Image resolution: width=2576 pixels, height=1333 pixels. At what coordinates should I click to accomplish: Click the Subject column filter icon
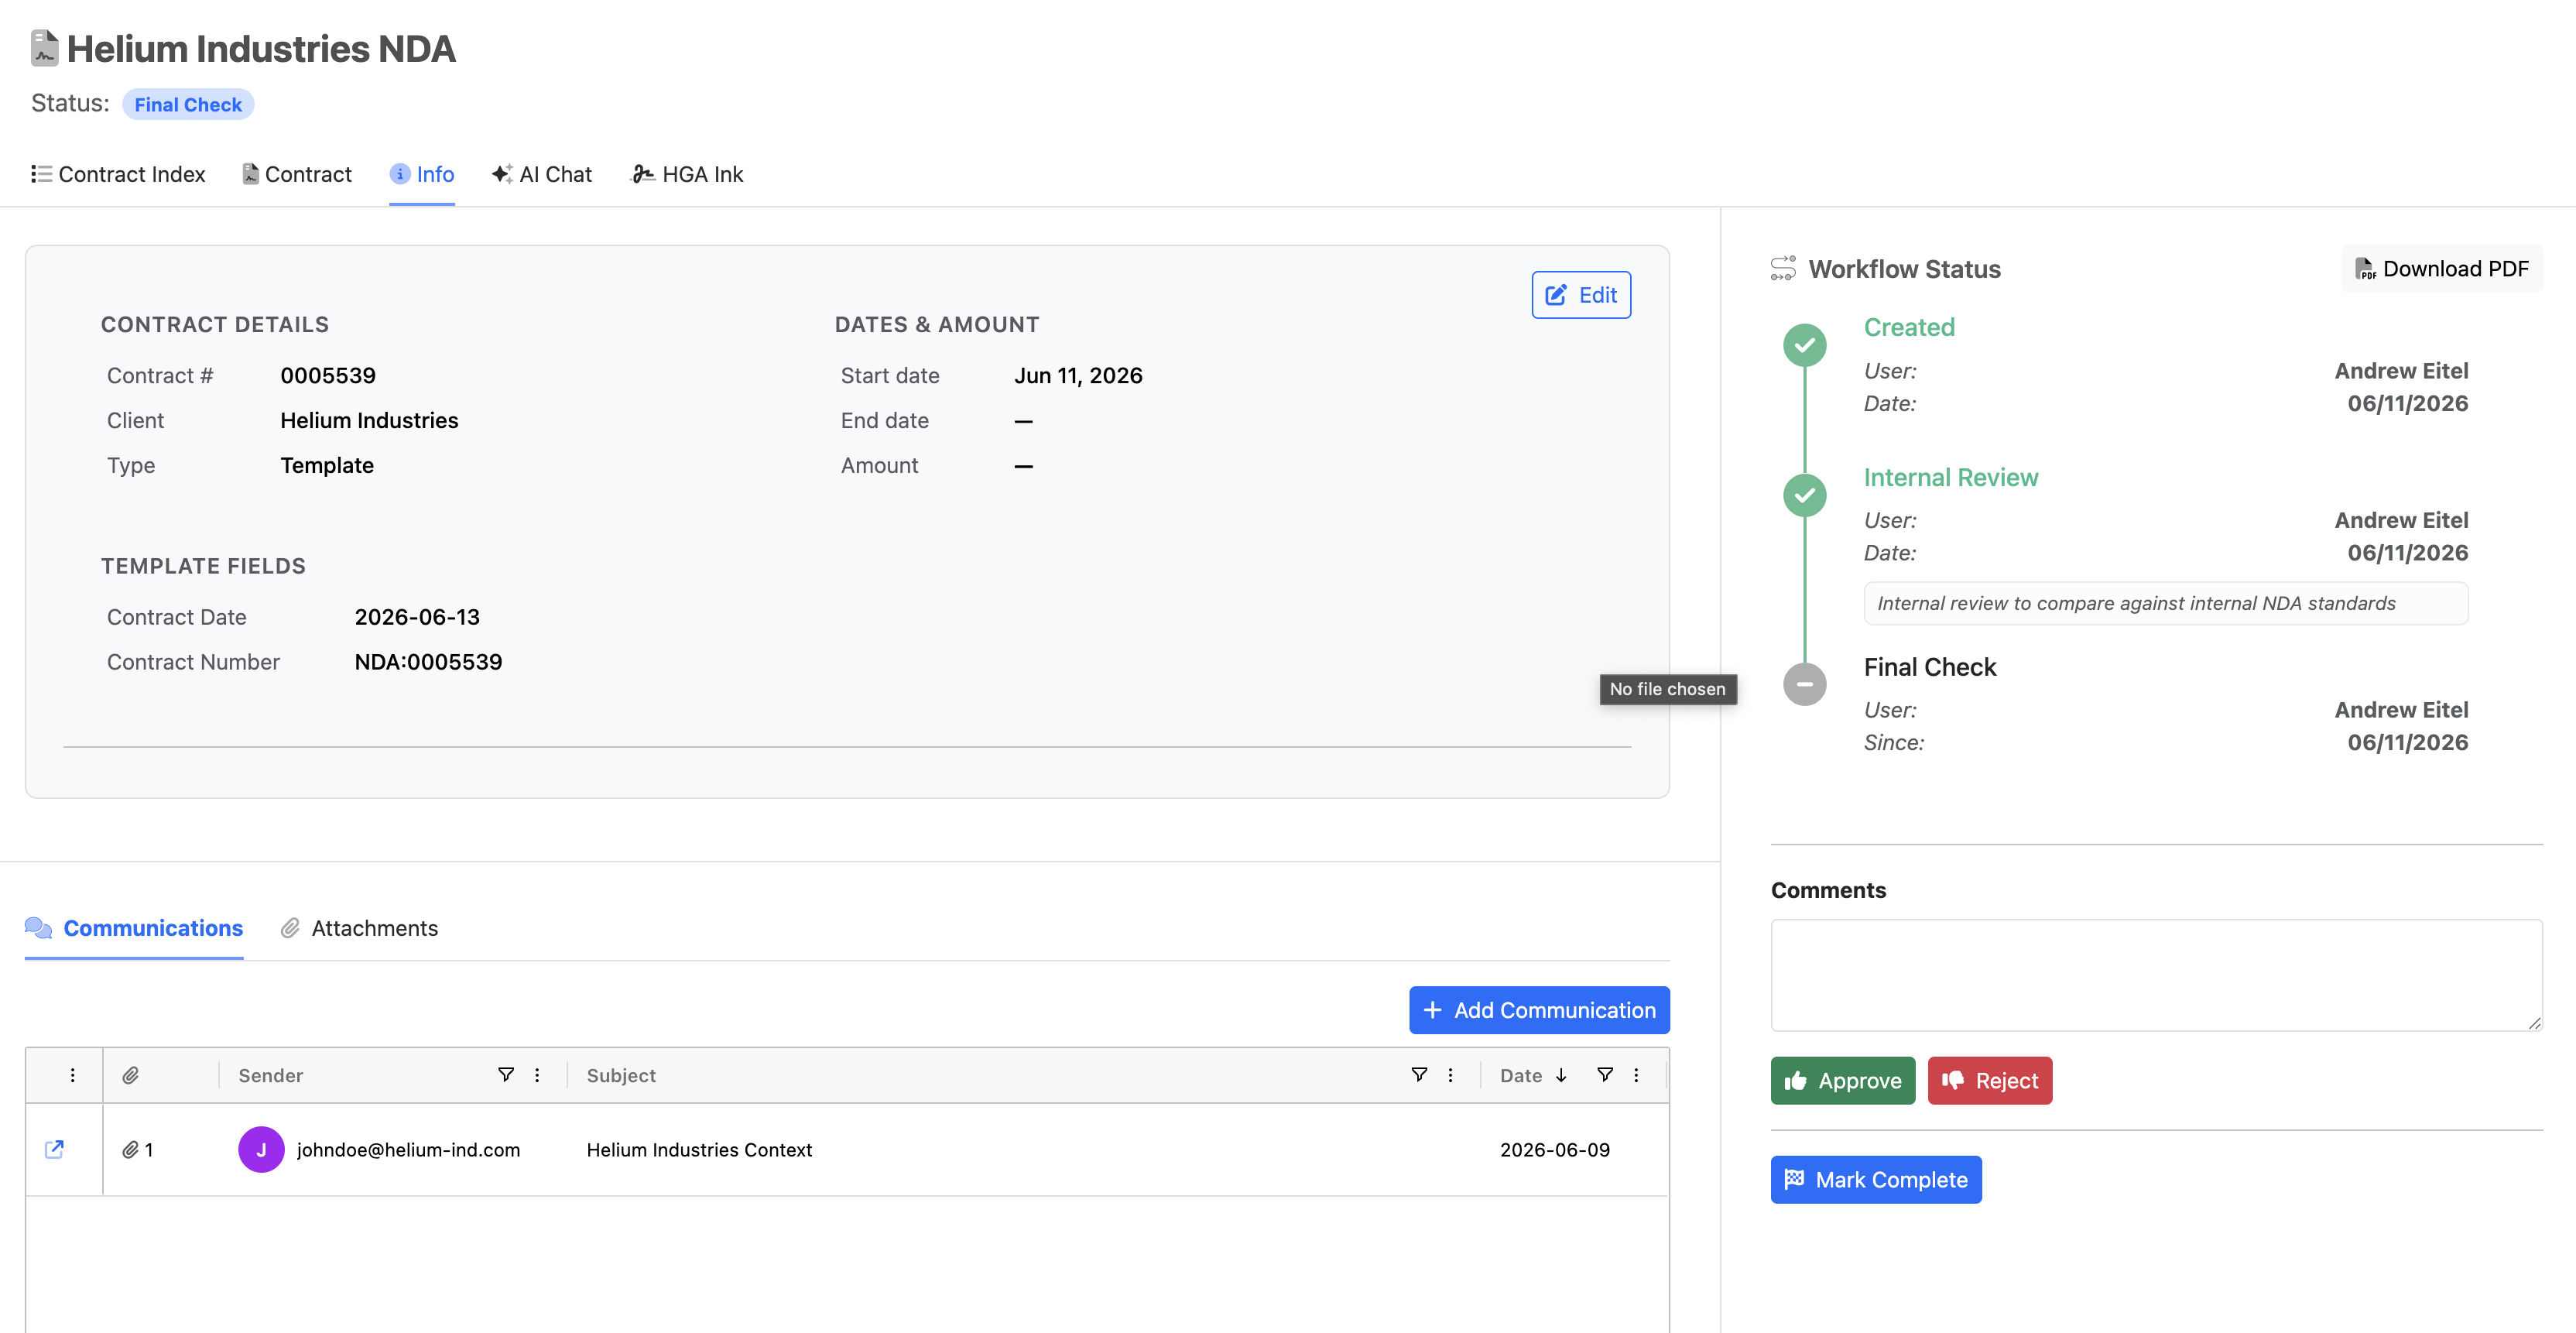1419,1075
